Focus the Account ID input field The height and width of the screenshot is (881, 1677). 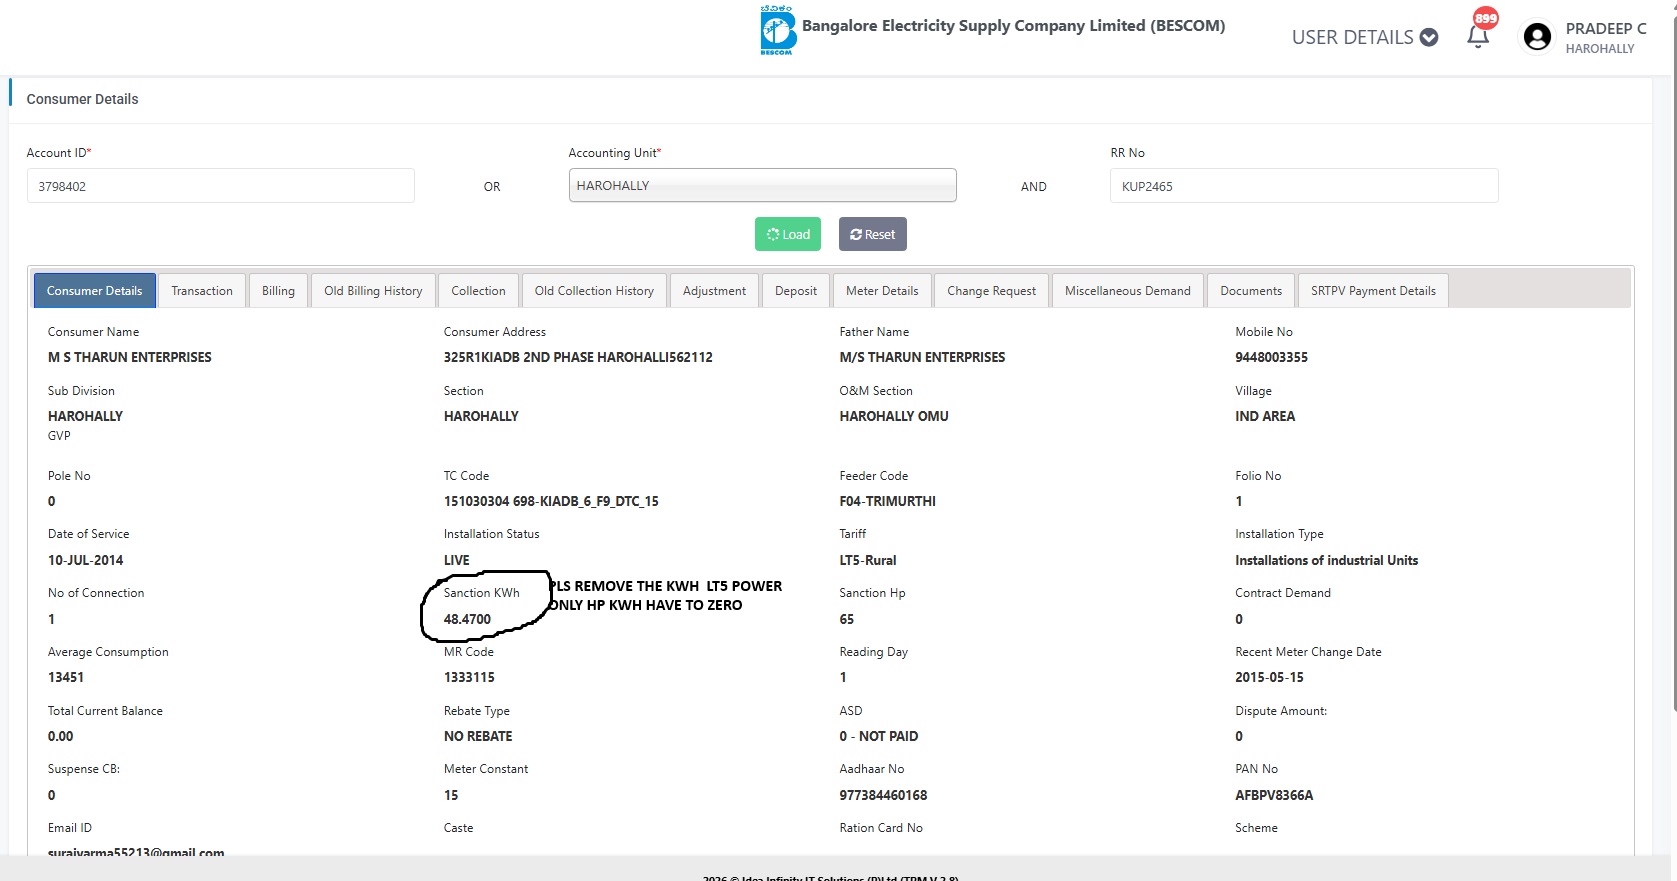tap(220, 186)
